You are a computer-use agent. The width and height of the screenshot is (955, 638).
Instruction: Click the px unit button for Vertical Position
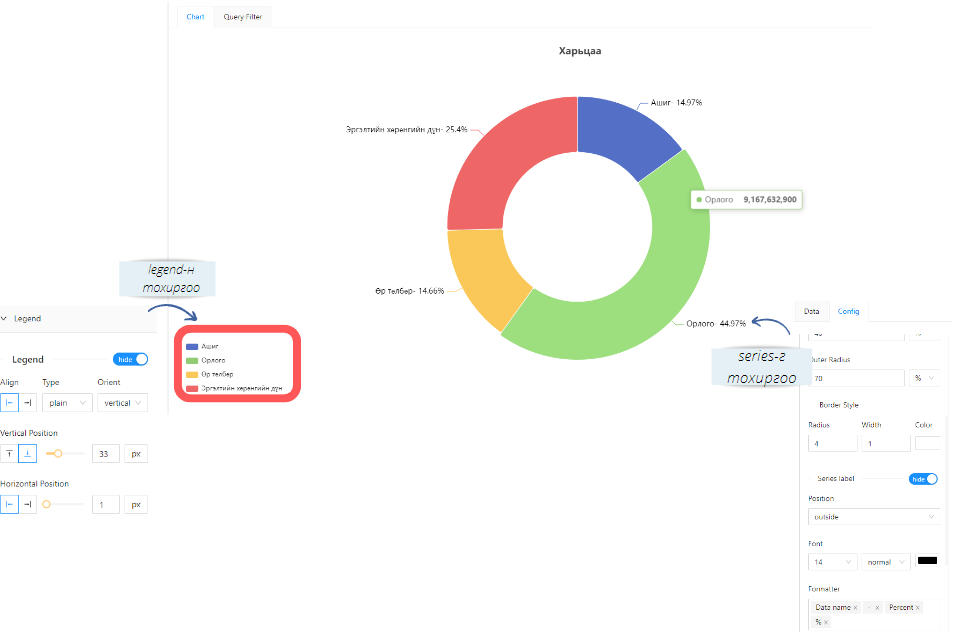[x=134, y=452]
